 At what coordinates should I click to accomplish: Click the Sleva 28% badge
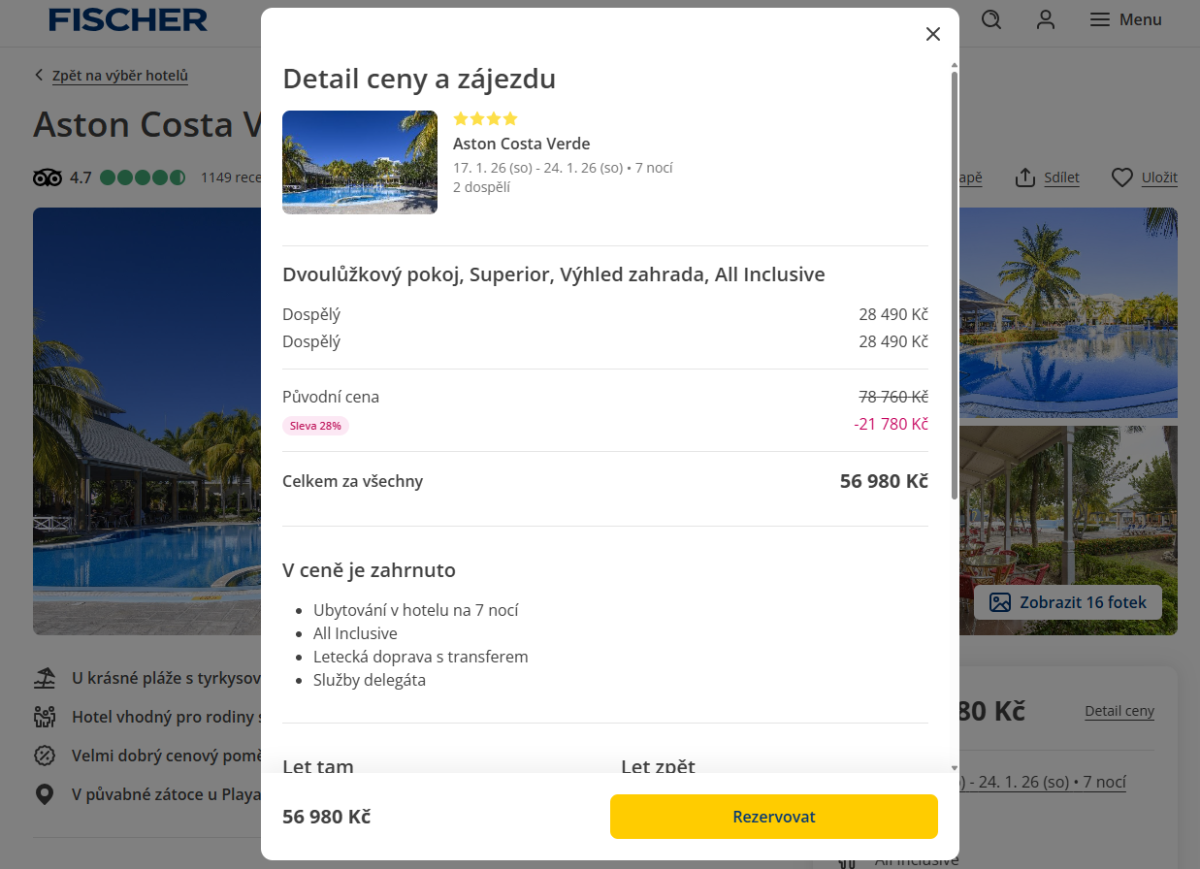click(315, 426)
